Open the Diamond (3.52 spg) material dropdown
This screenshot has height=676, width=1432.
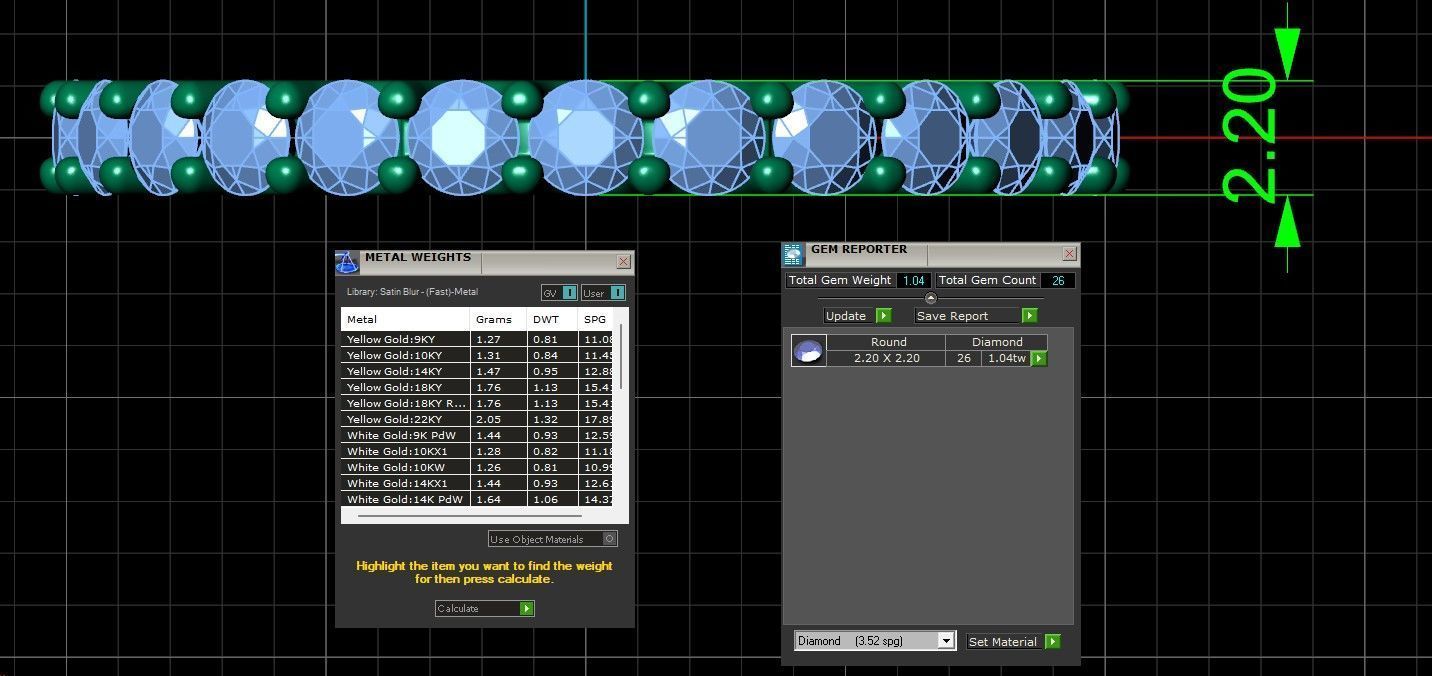click(x=875, y=641)
